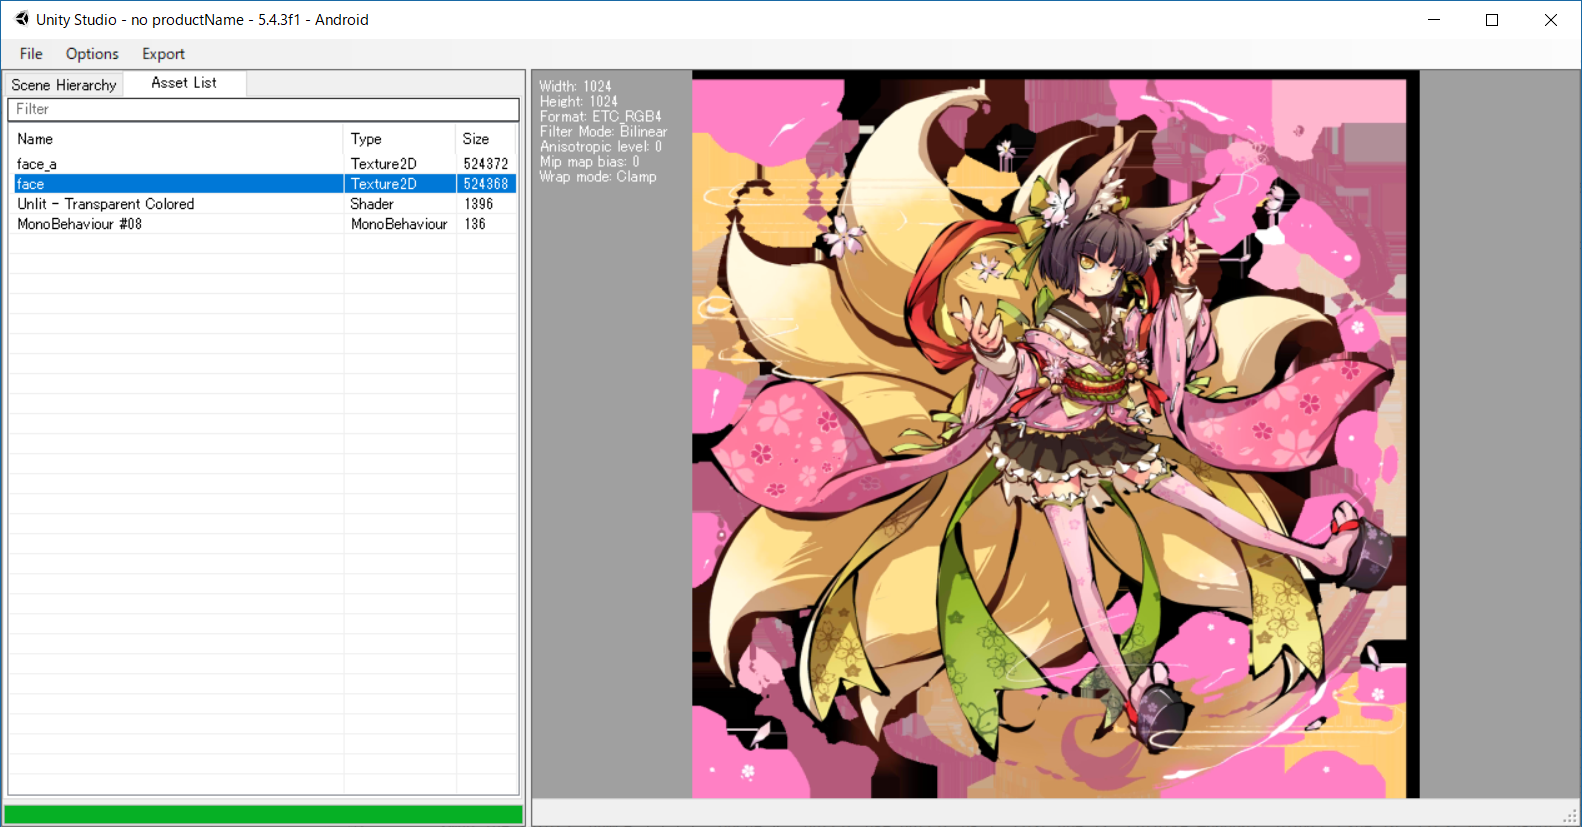Select the highlighted face asset row
Screen dimensions: 1582x827
tap(263, 184)
